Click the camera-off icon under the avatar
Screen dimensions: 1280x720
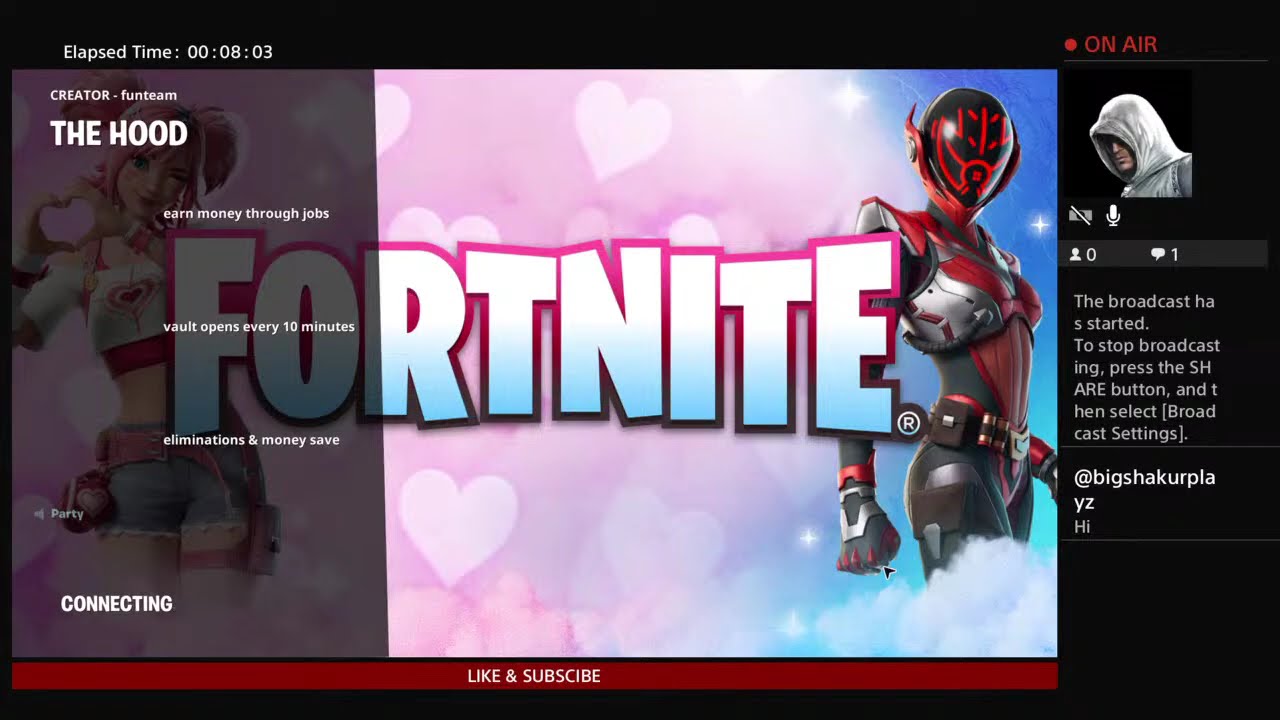(1080, 215)
